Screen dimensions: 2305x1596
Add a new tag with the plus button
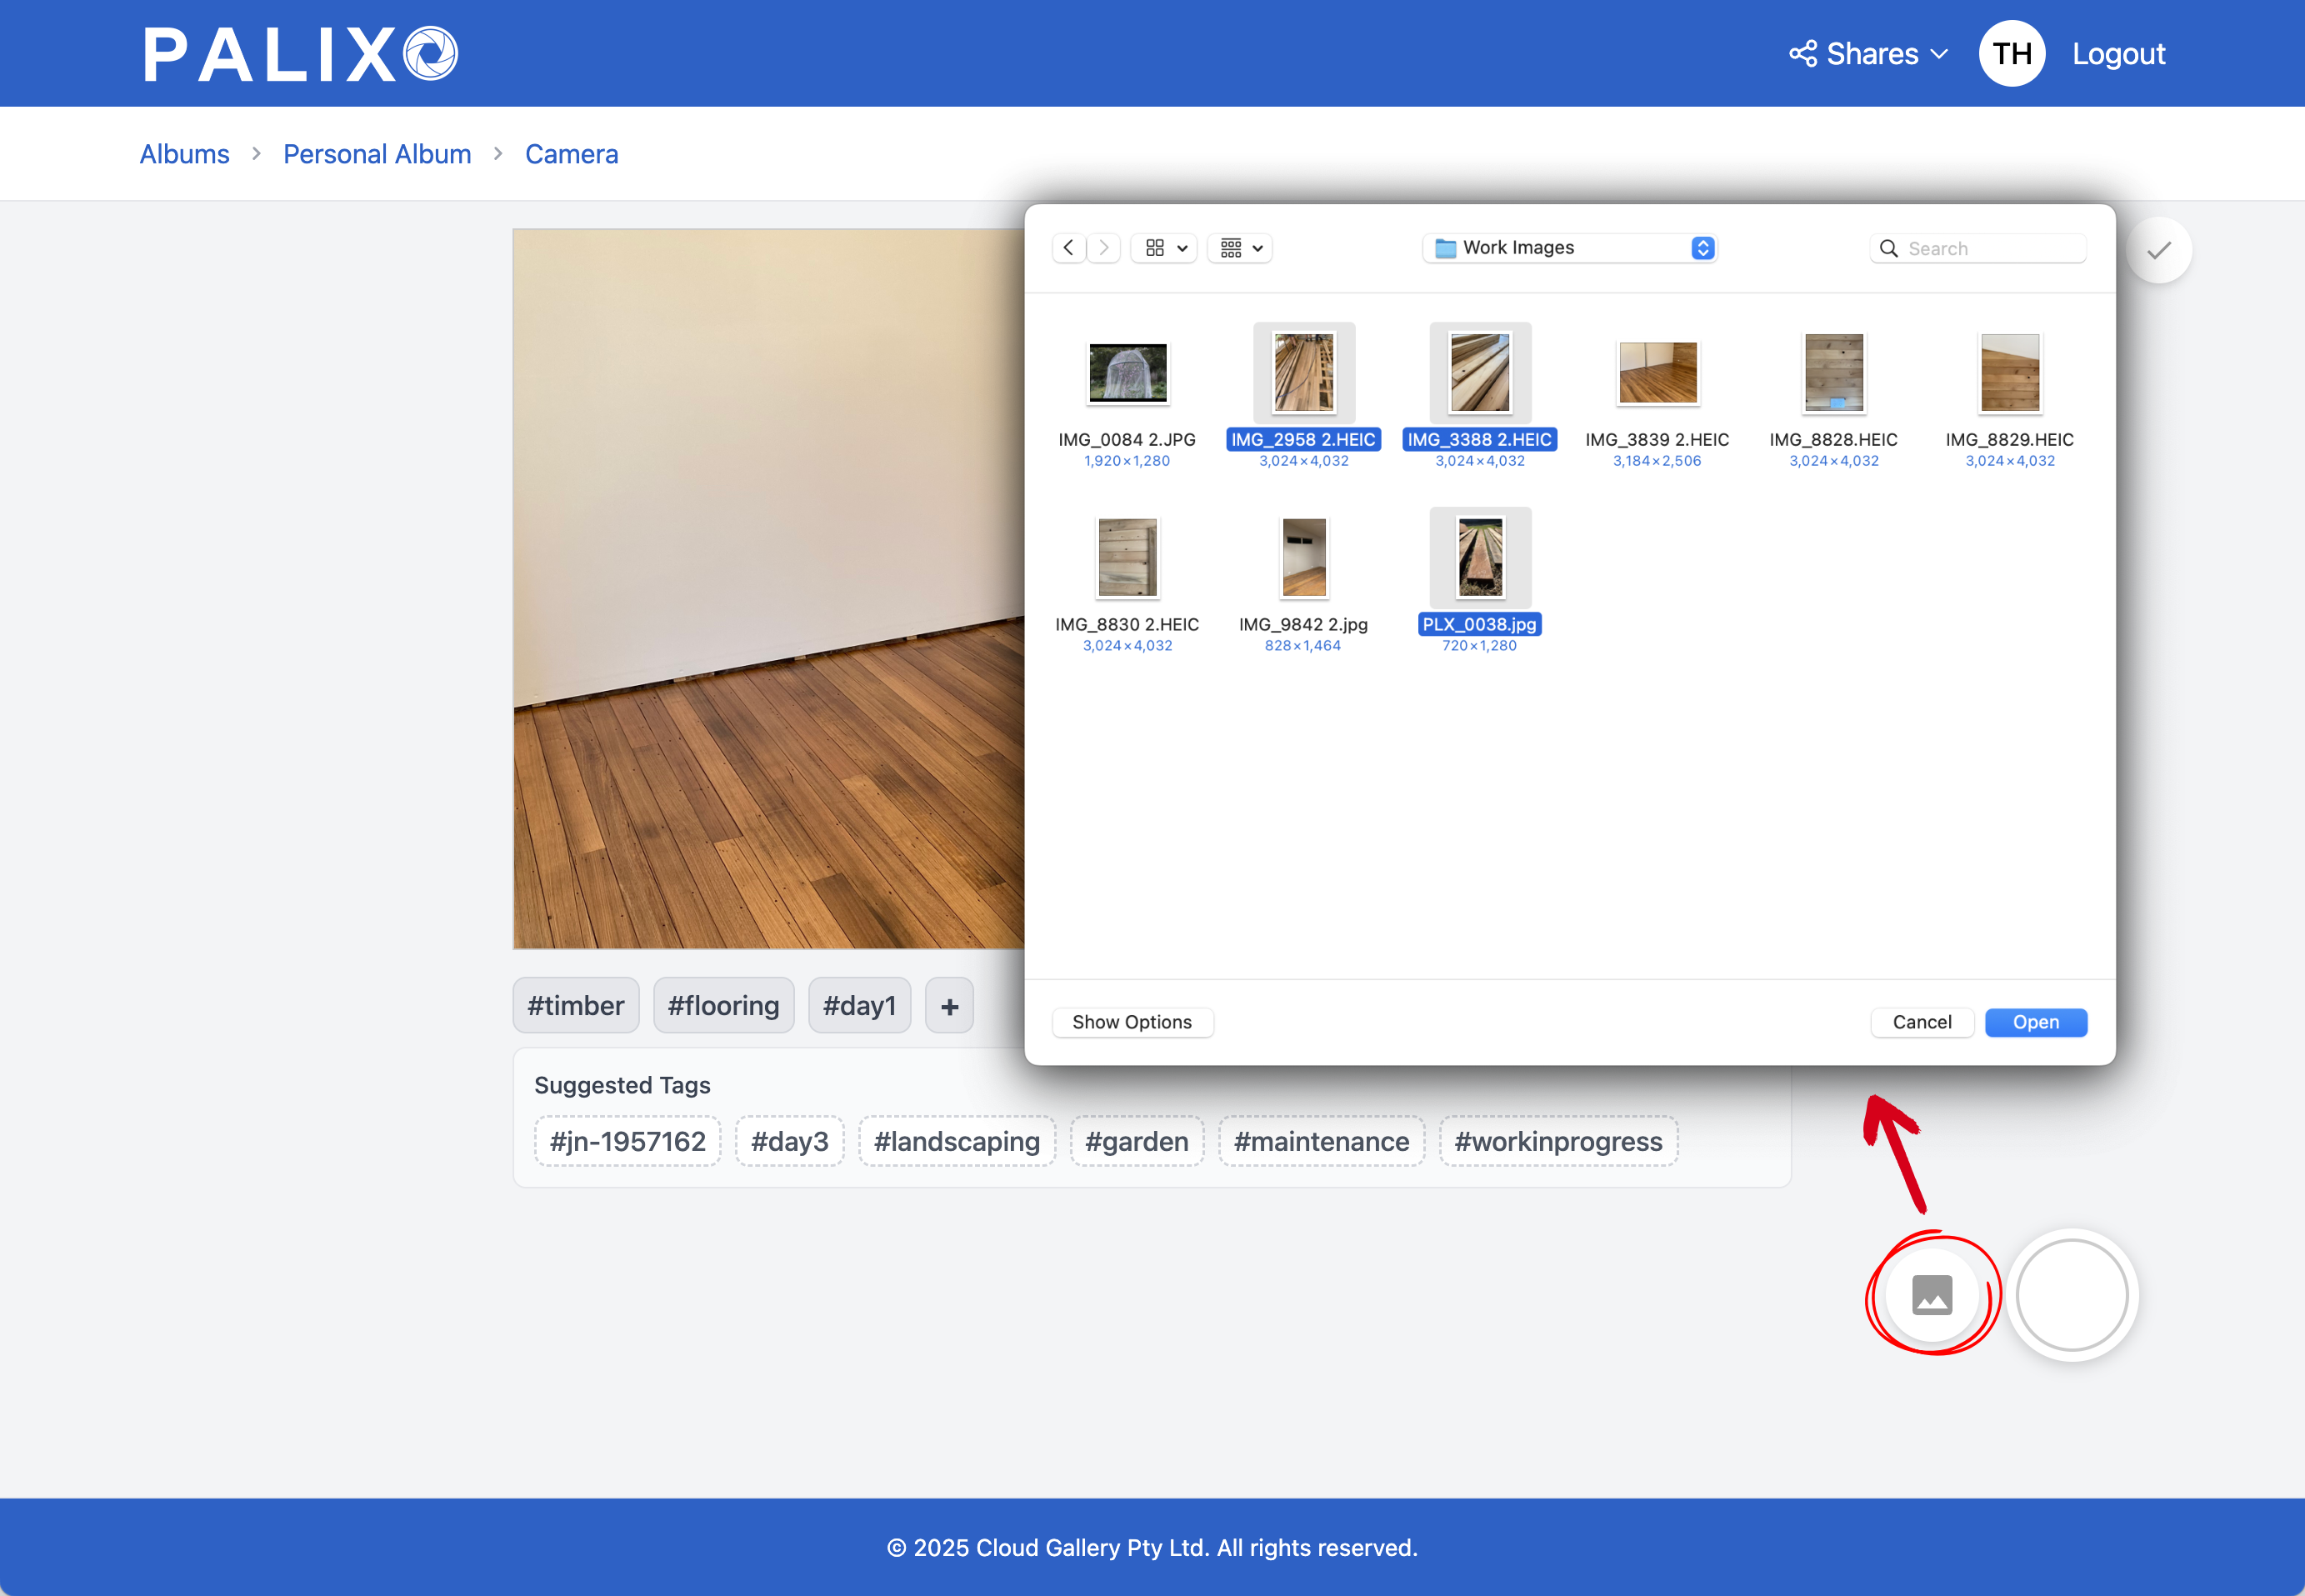click(x=949, y=1005)
